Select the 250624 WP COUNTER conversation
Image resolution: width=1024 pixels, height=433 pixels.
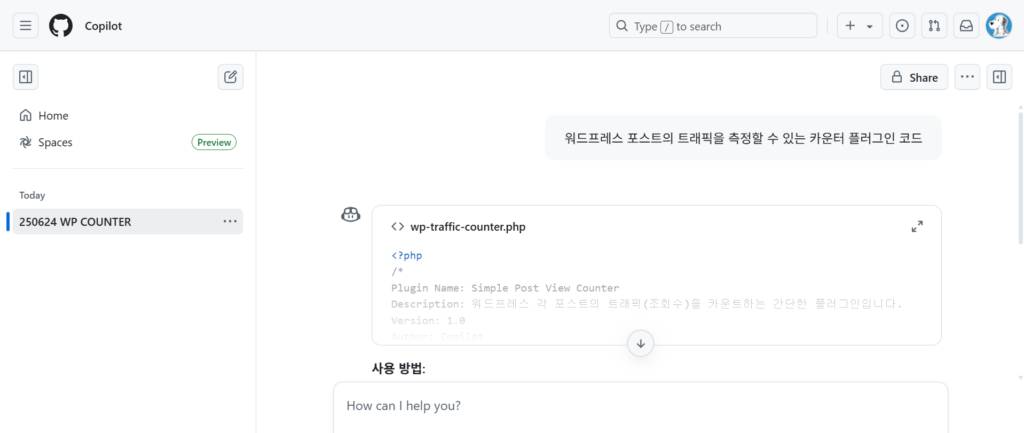[128, 221]
